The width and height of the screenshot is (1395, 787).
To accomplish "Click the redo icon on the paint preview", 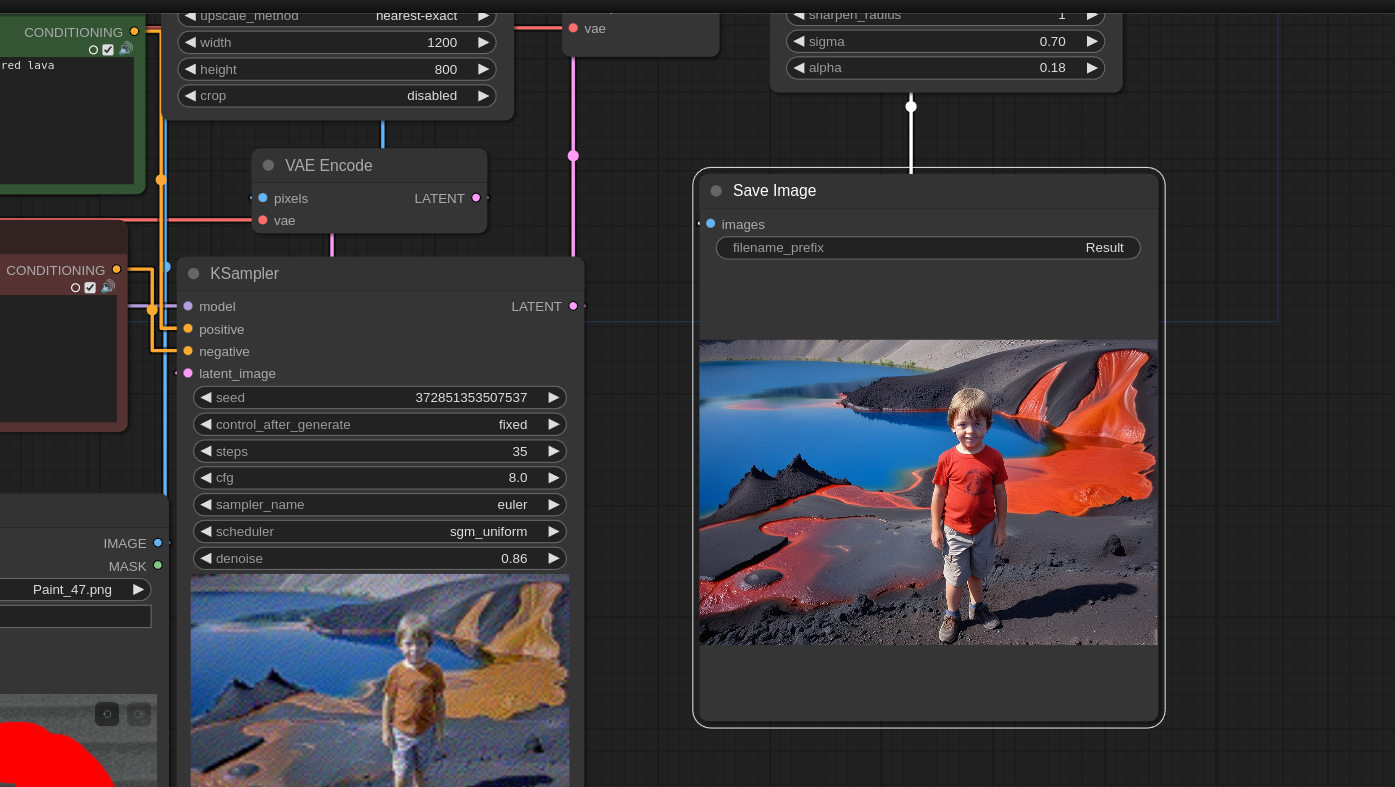I will pyautogui.click(x=139, y=713).
